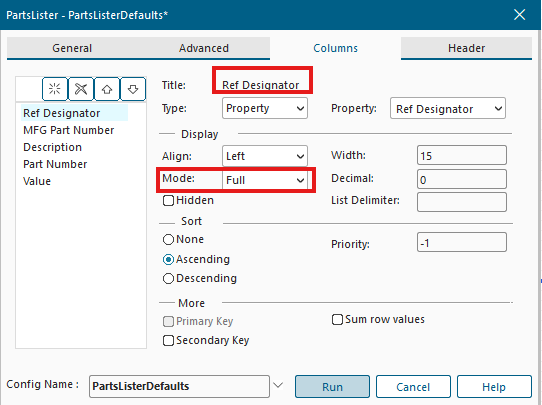The height and width of the screenshot is (405, 542).
Task: Click the Run button
Action: pos(332,387)
